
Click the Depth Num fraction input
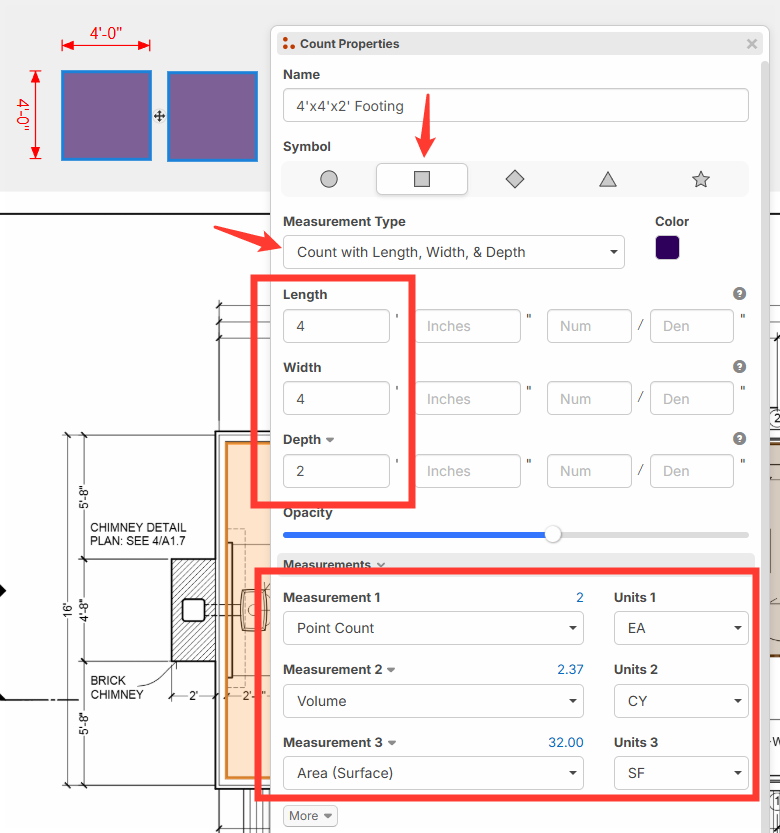(589, 471)
